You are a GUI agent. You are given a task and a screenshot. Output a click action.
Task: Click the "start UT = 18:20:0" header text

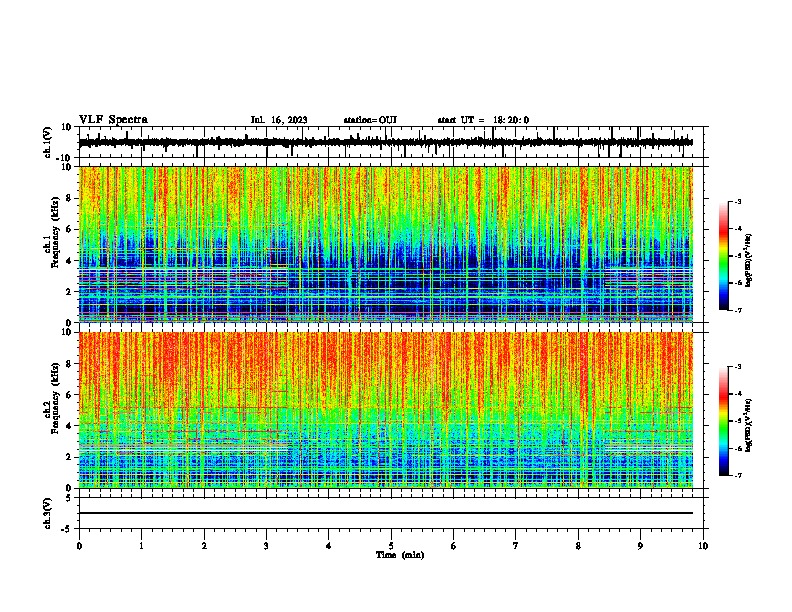(x=483, y=120)
